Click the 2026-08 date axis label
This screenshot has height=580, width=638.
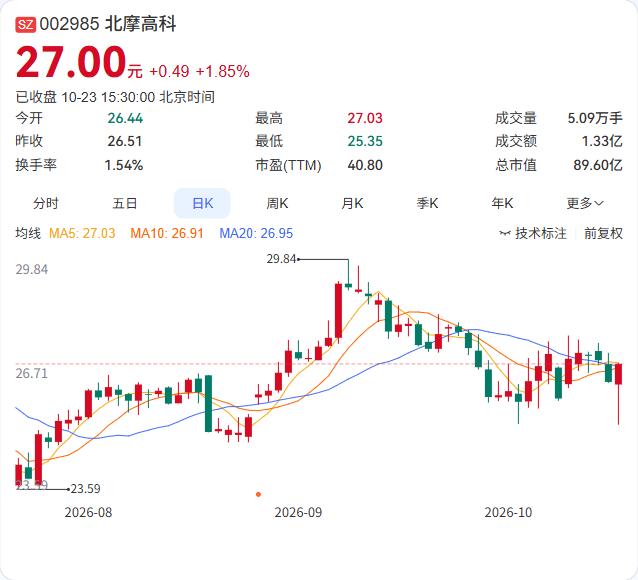(88, 512)
